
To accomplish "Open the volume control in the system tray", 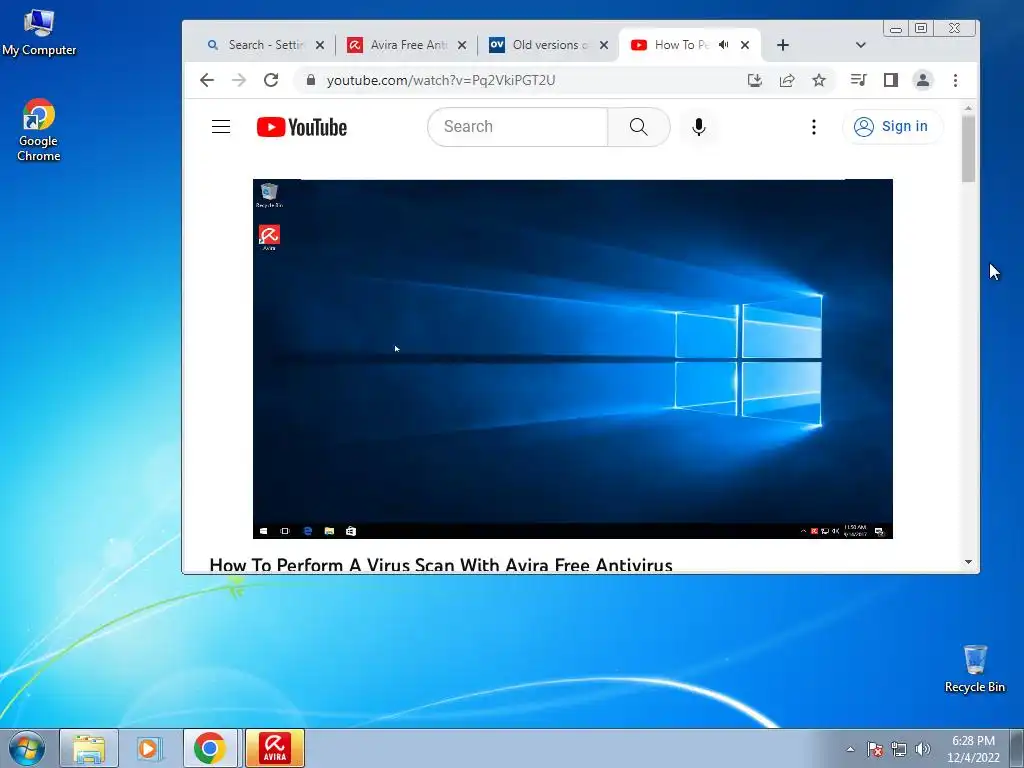I will tap(923, 749).
